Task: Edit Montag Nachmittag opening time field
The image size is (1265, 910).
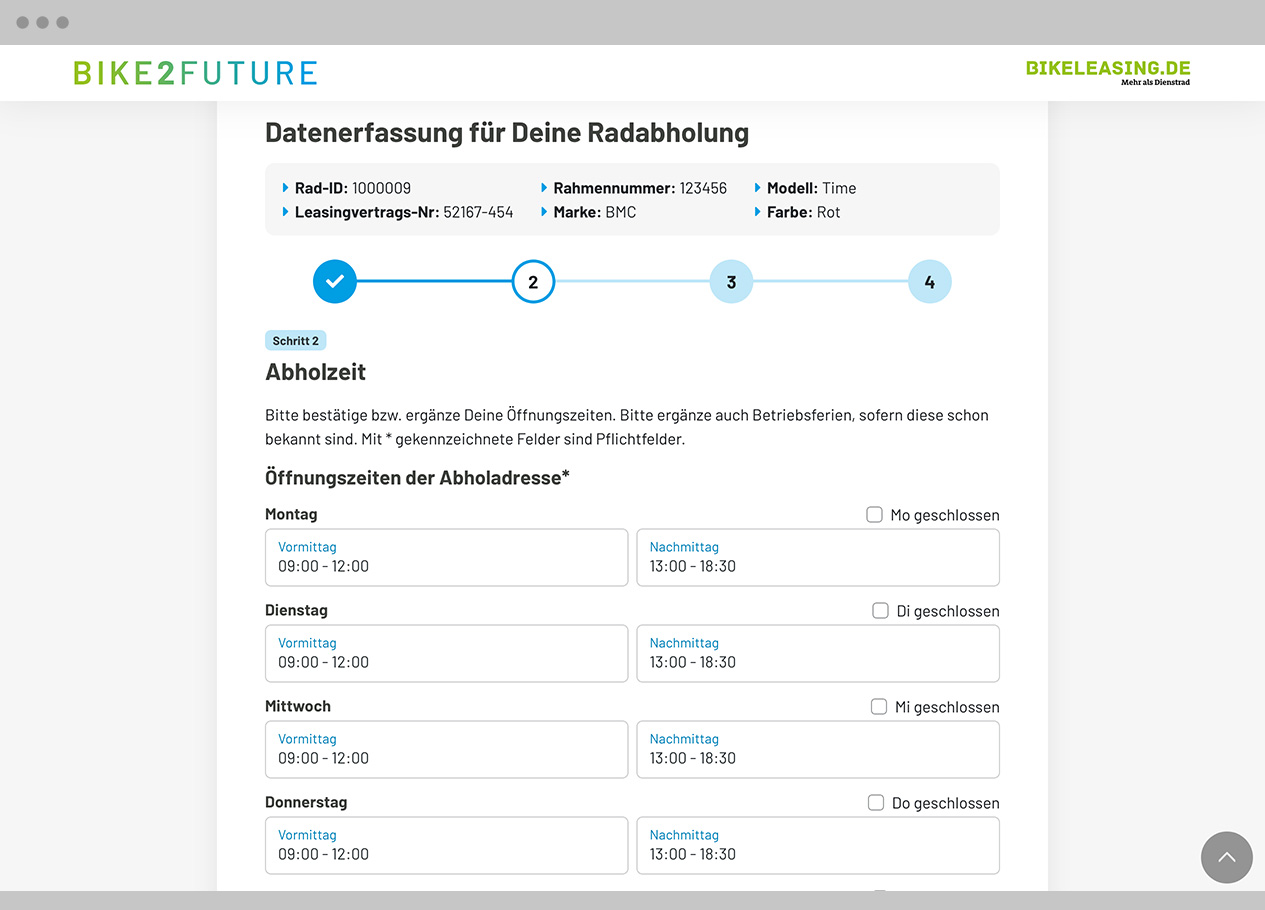Action: tap(817, 557)
